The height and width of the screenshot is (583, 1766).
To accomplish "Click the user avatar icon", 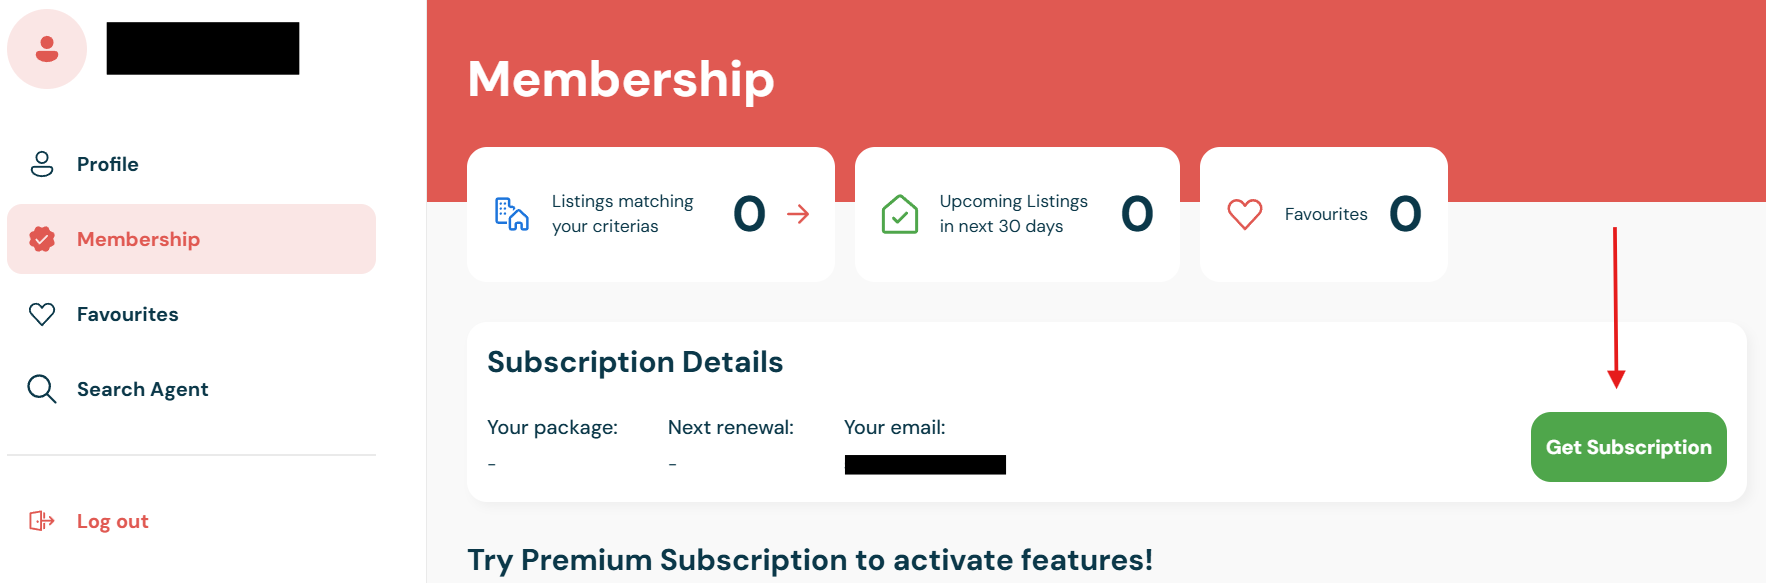I will (47, 49).
